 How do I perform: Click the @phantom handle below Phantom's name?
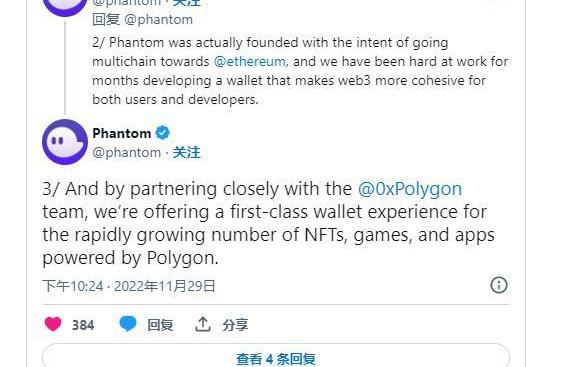coord(127,153)
